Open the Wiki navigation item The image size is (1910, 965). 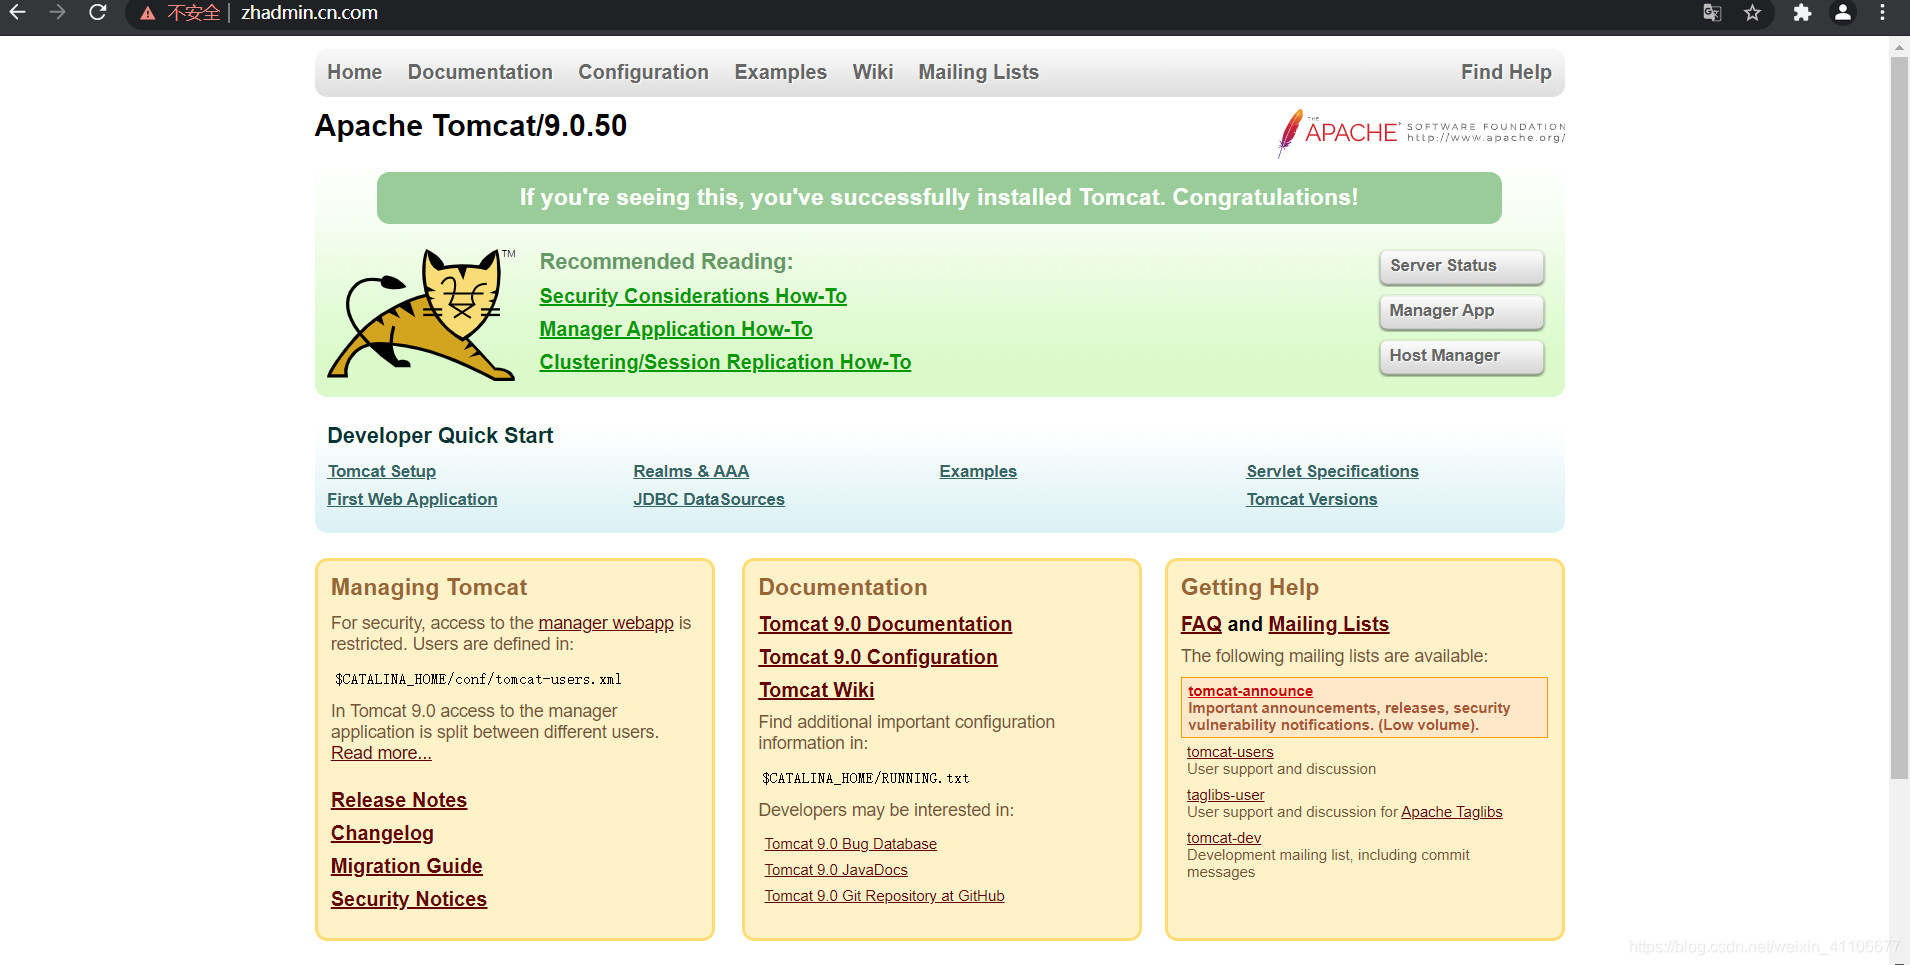coord(872,72)
